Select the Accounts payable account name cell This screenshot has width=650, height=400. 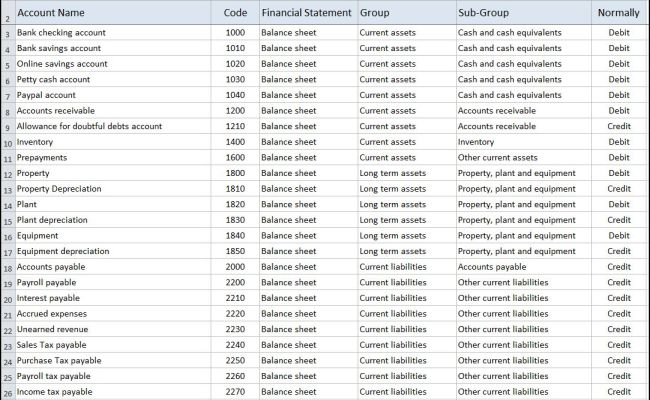[113, 267]
